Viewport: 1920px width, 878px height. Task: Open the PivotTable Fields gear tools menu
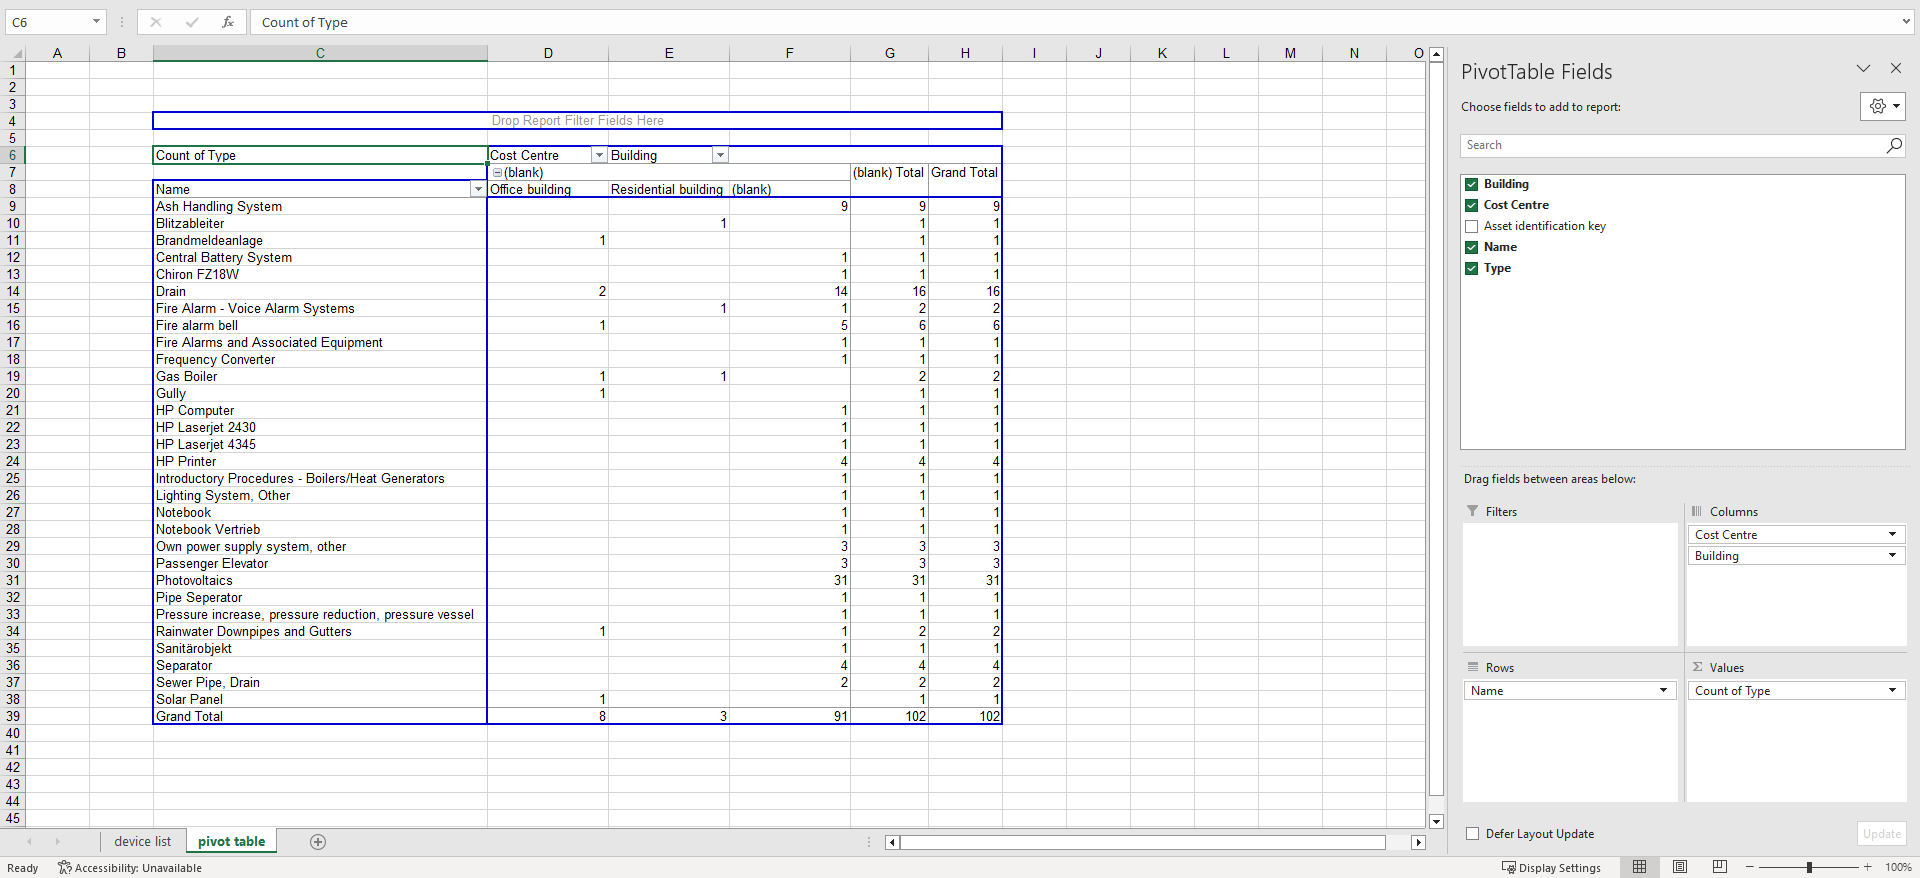click(x=1882, y=106)
